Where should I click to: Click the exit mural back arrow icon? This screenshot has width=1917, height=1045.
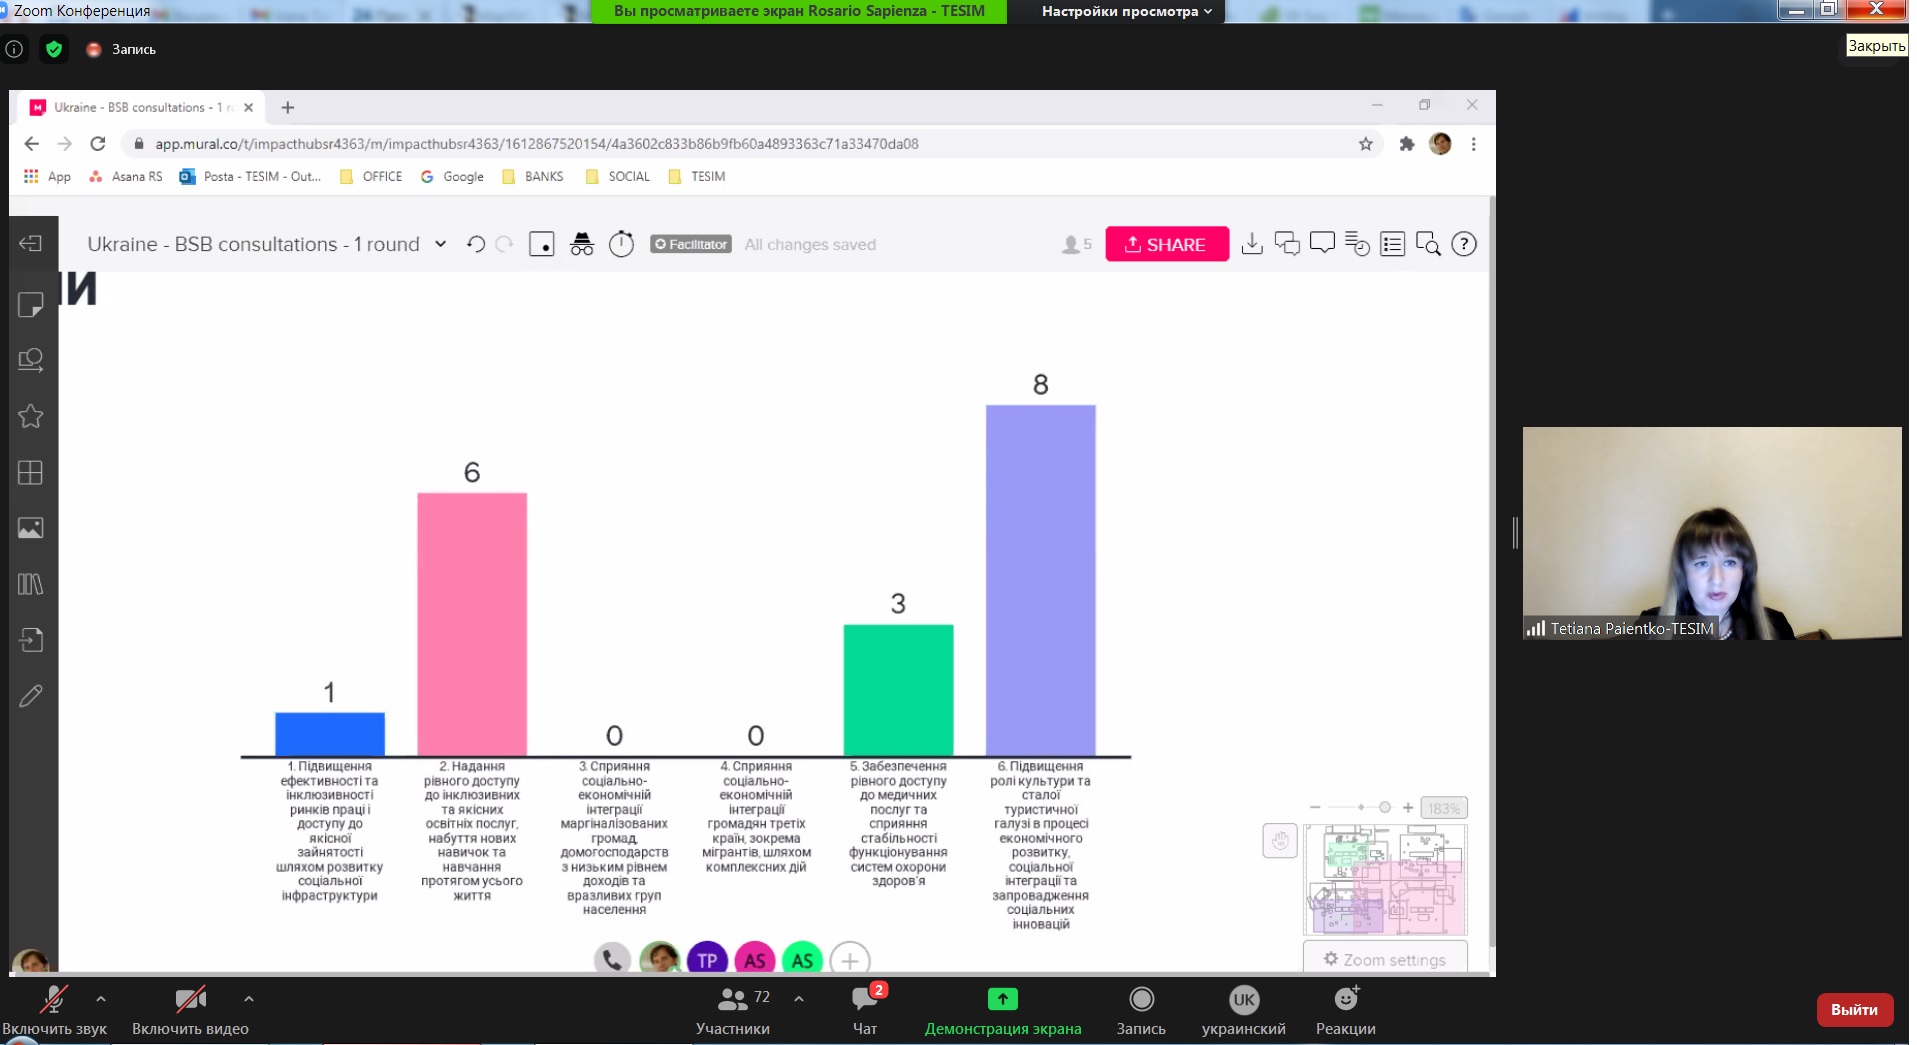31,244
